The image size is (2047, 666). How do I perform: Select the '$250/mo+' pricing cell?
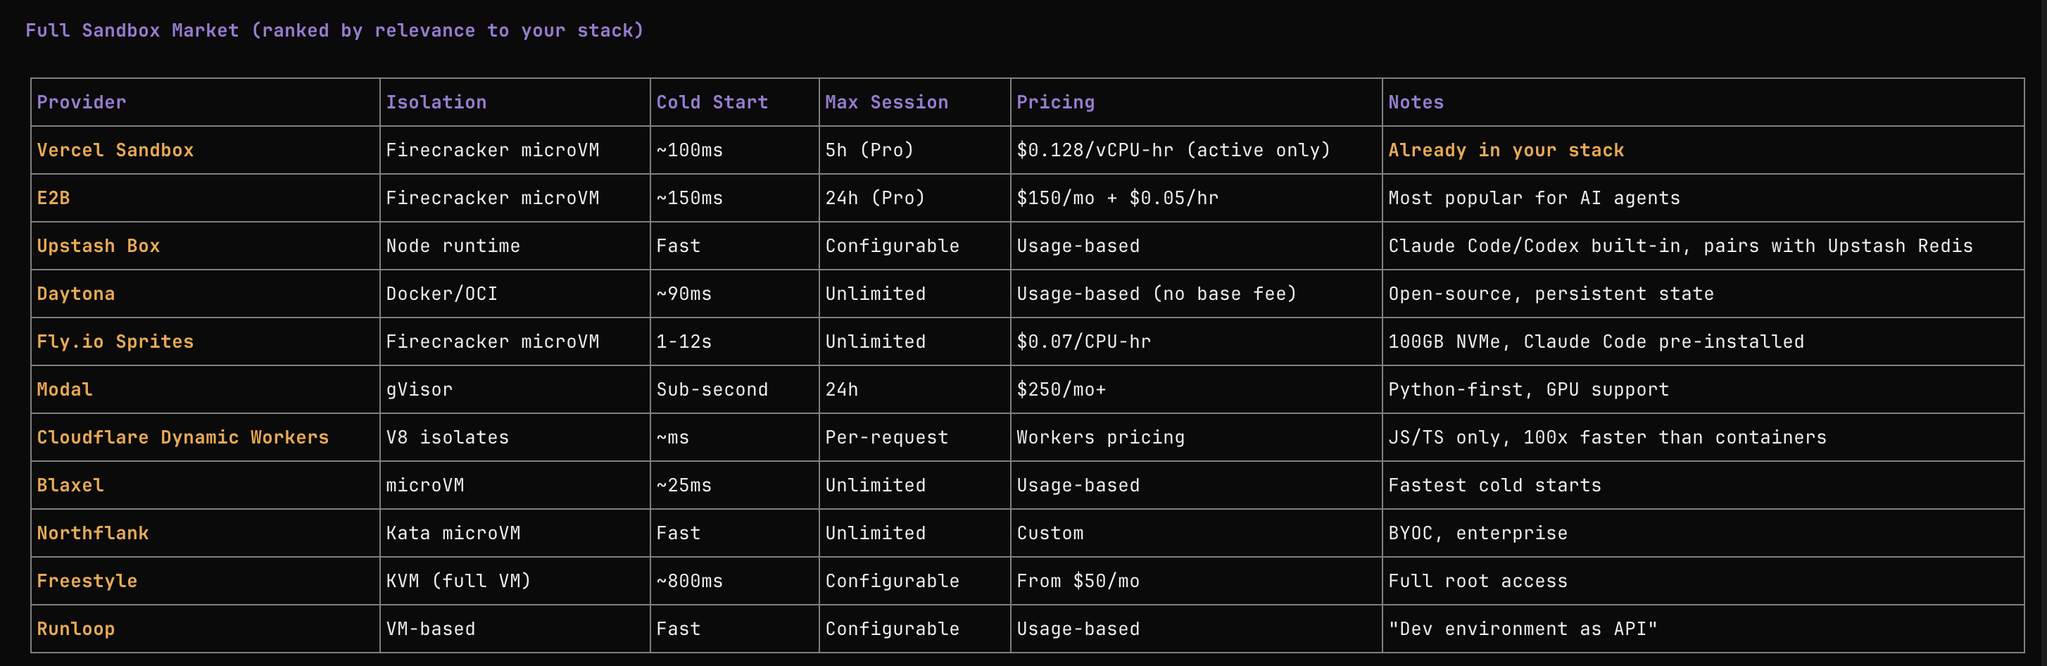pos(1061,390)
